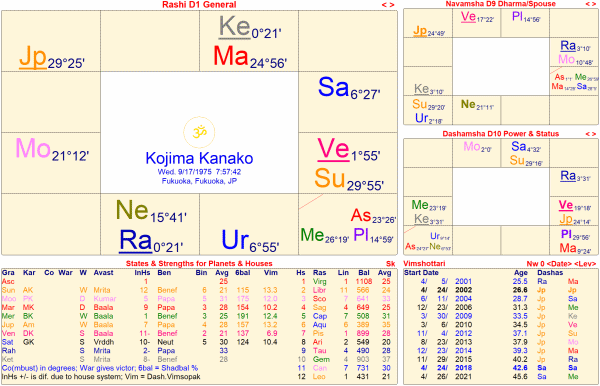Screen dimensions: 600x386
Task: Select the 4/24/2018 Sa Sa dasha row
Action: [x=501, y=368]
